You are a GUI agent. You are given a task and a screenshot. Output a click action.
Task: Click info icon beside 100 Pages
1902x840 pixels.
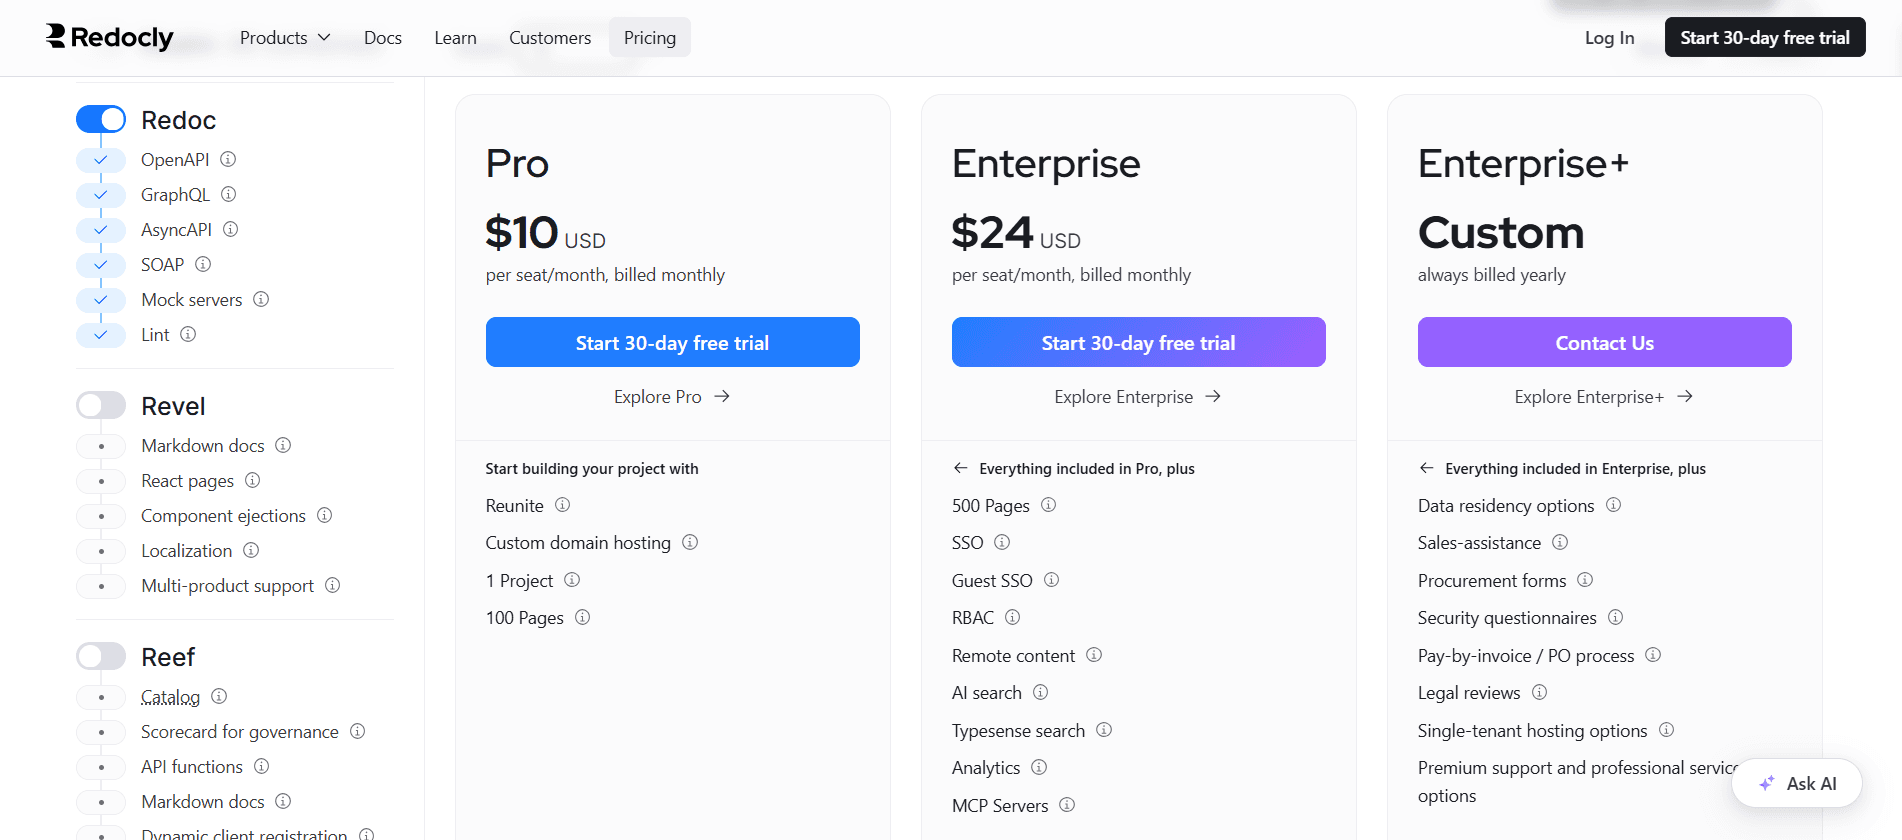point(583,617)
